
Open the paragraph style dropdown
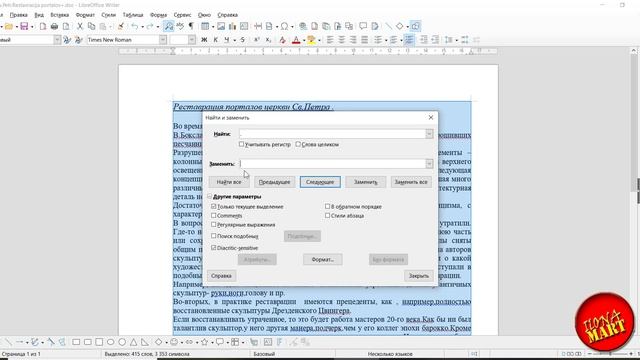tap(57, 40)
